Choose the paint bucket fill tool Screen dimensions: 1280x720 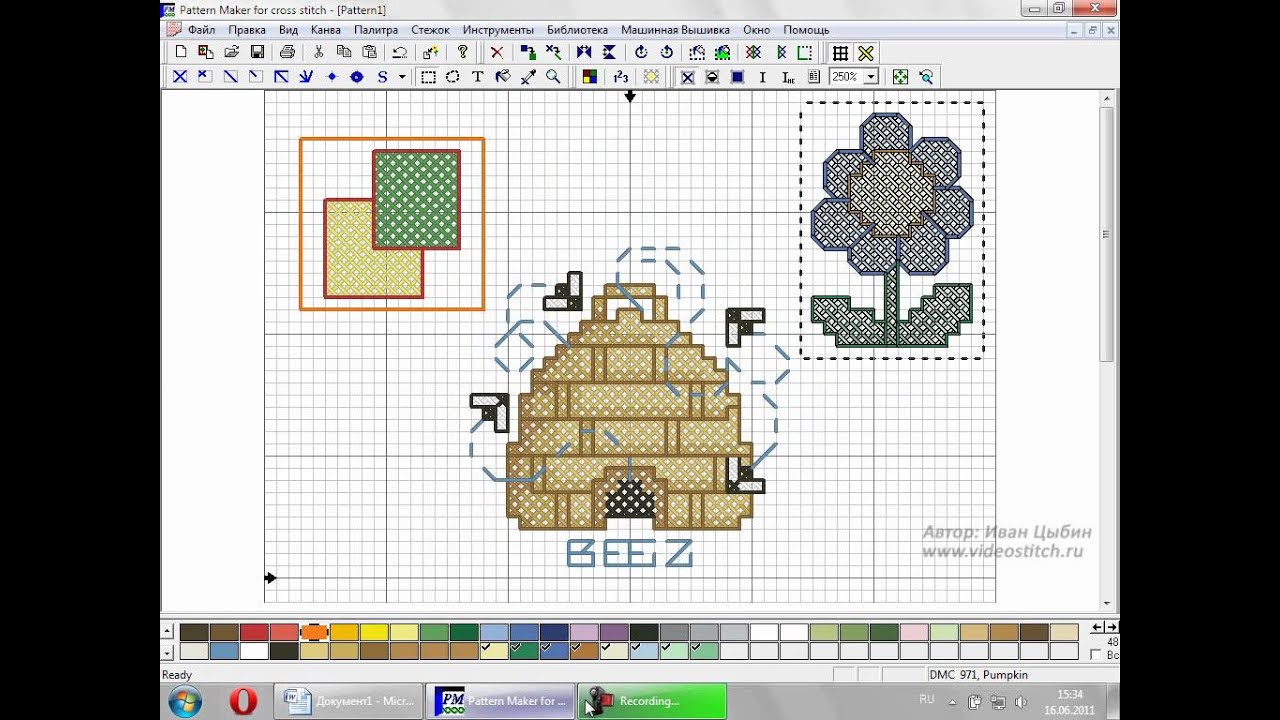(503, 77)
